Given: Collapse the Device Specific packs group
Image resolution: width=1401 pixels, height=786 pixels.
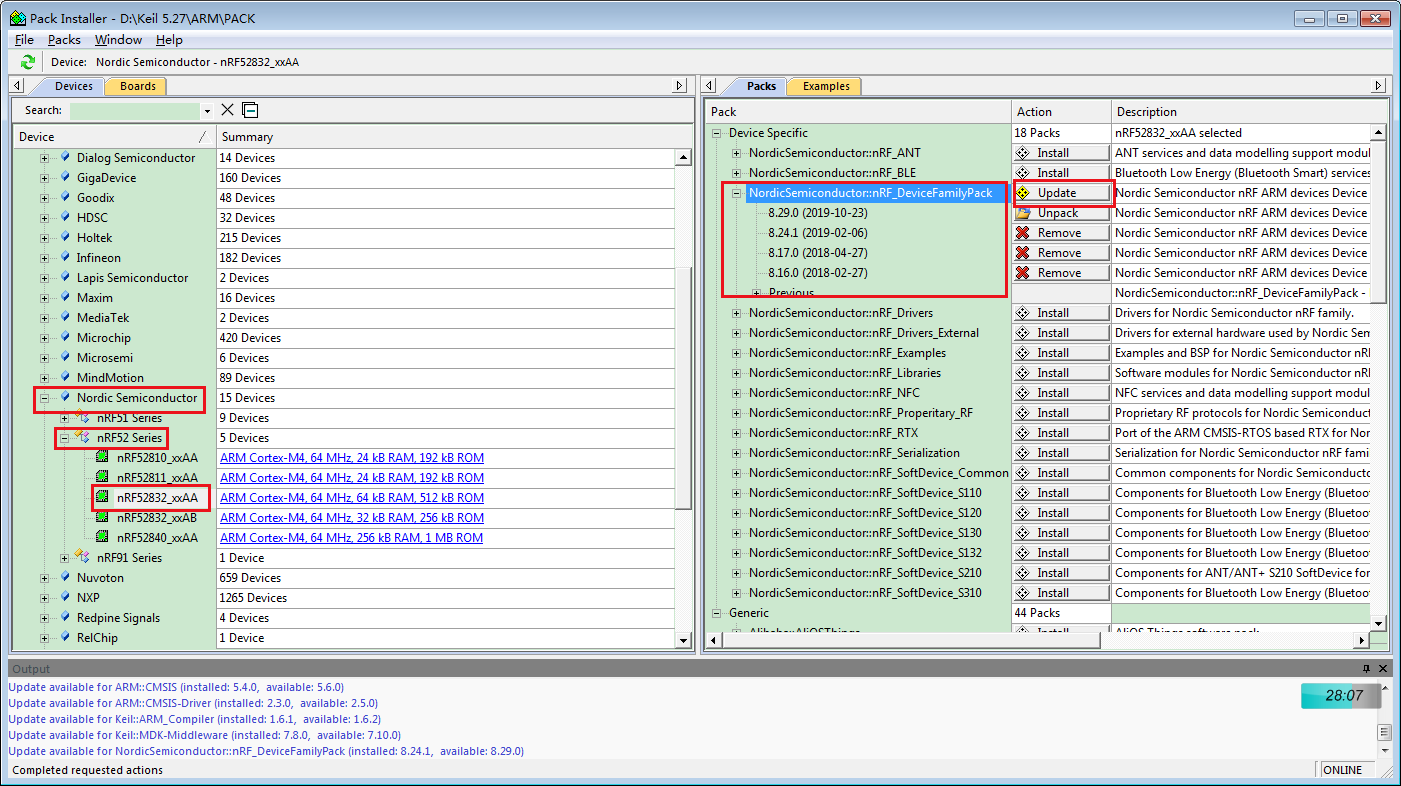Looking at the screenshot, I should click(716, 133).
